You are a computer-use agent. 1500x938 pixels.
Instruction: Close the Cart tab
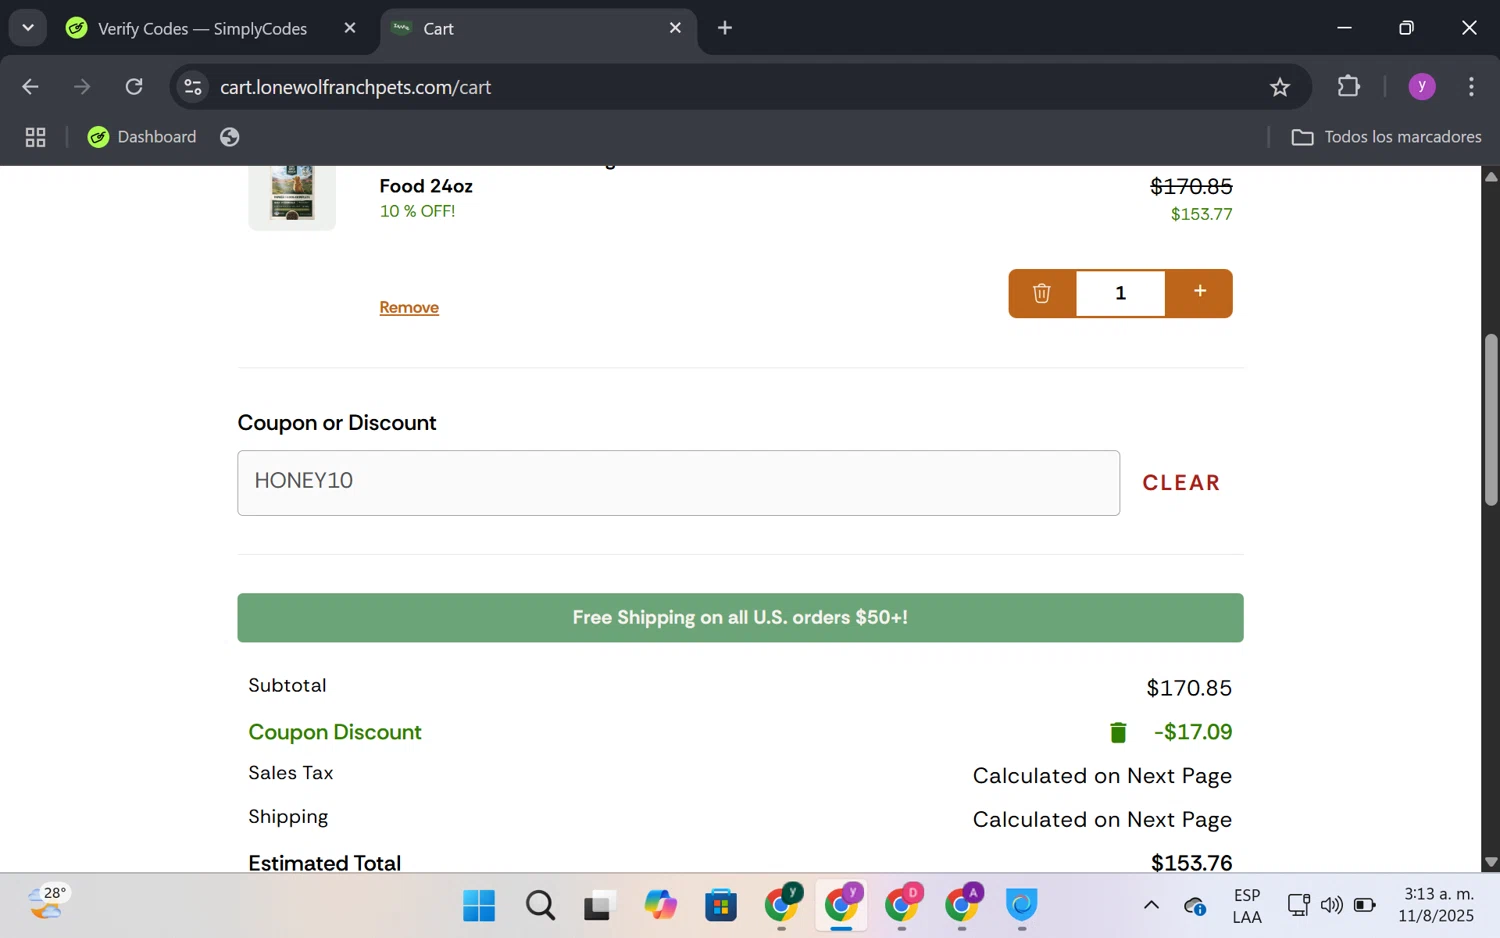(x=675, y=28)
